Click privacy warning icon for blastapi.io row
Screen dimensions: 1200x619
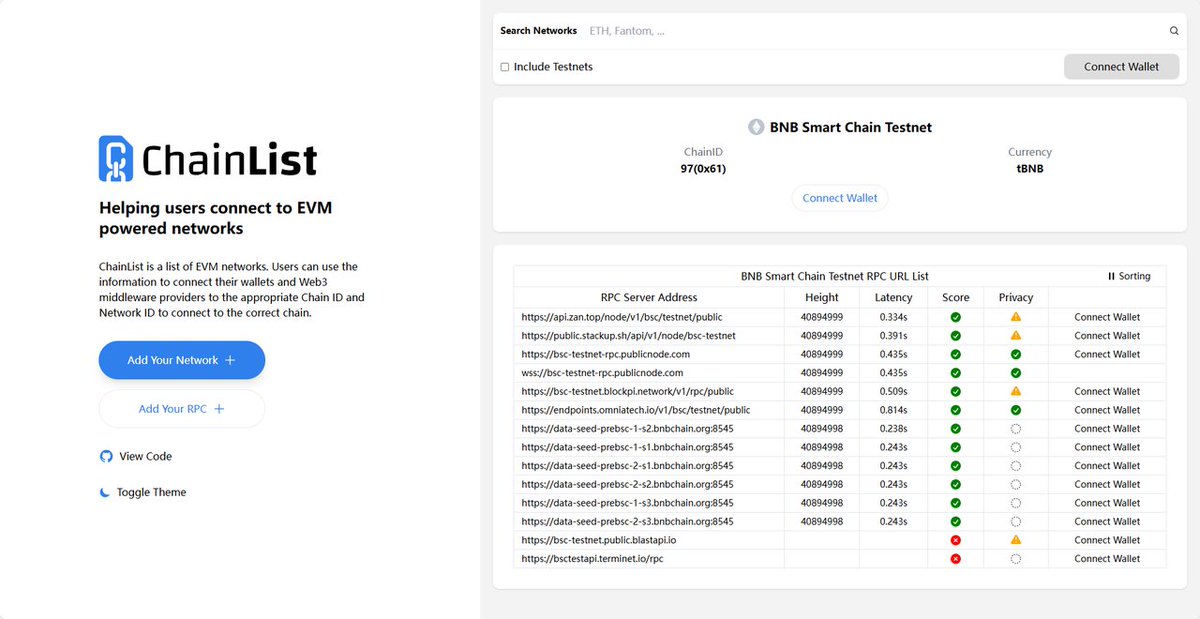point(1016,540)
